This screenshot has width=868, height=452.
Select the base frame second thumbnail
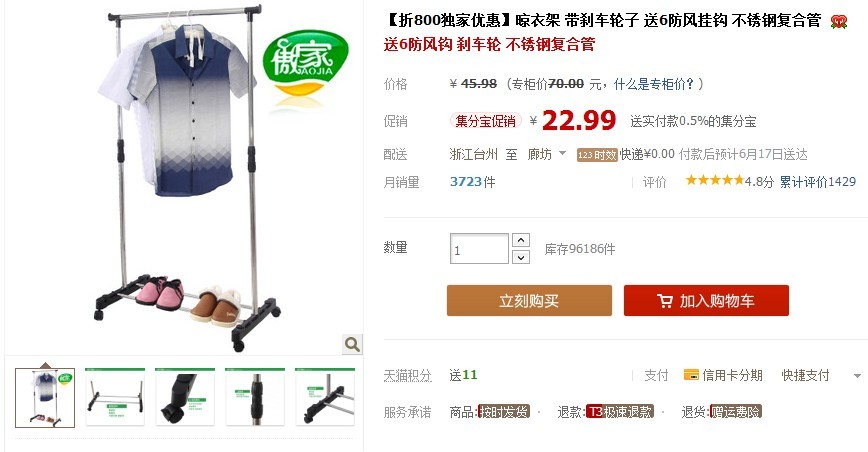[x=115, y=397]
